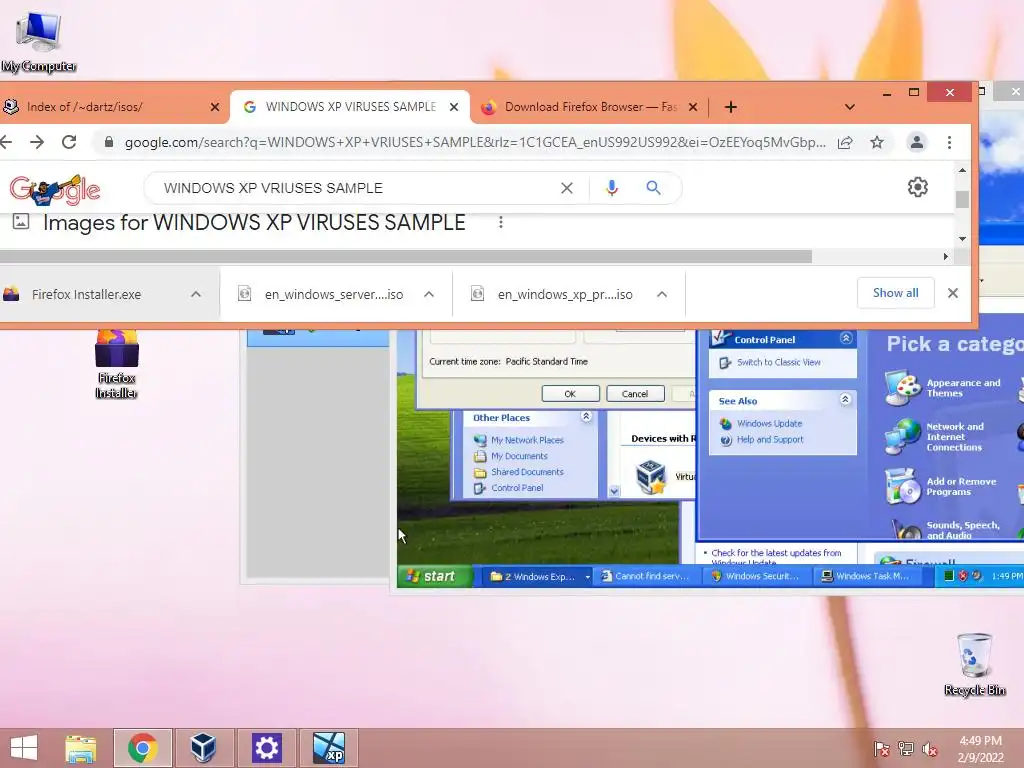Click the Chrome address bar URL

click(475, 142)
